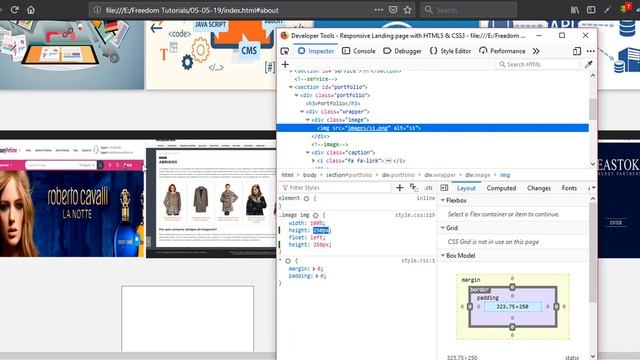Open the style.css:115 source link
The image size is (640, 360).
click(415, 215)
